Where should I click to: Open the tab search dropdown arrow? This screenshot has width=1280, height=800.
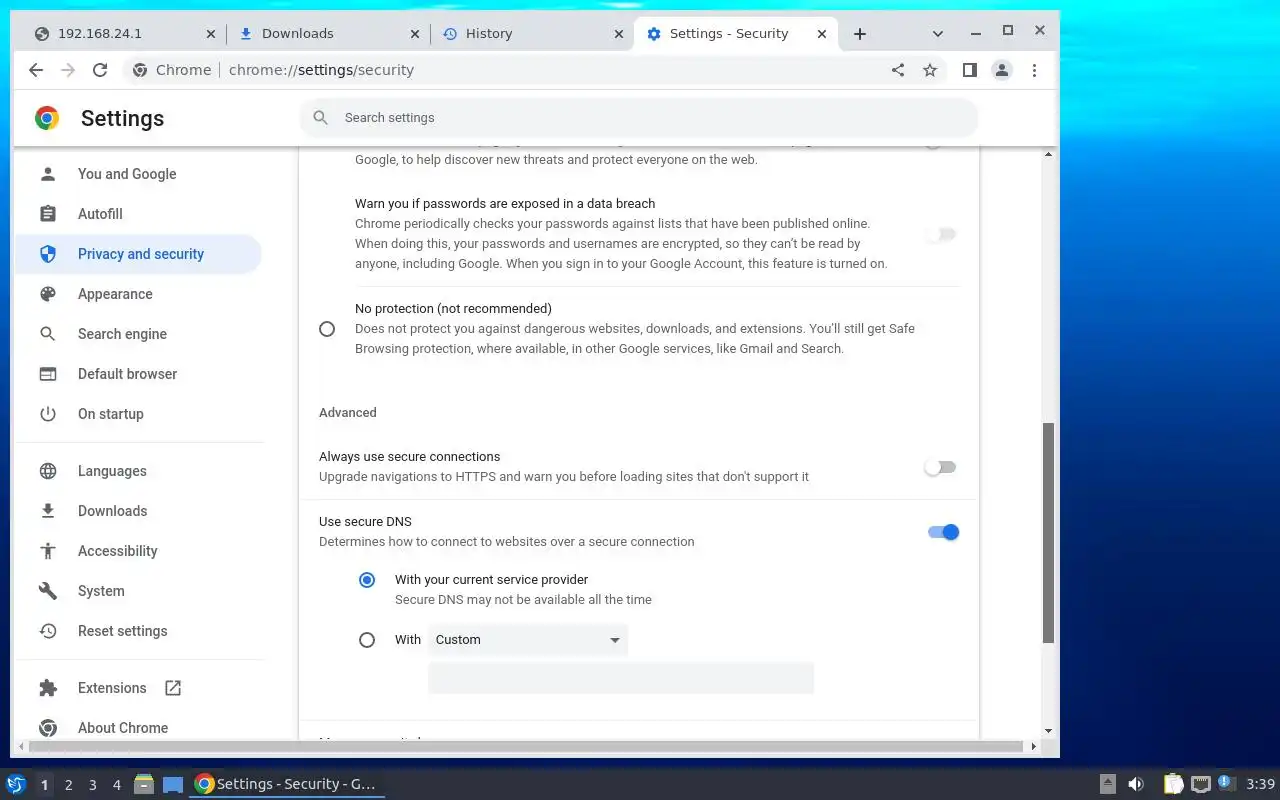[x=938, y=34]
